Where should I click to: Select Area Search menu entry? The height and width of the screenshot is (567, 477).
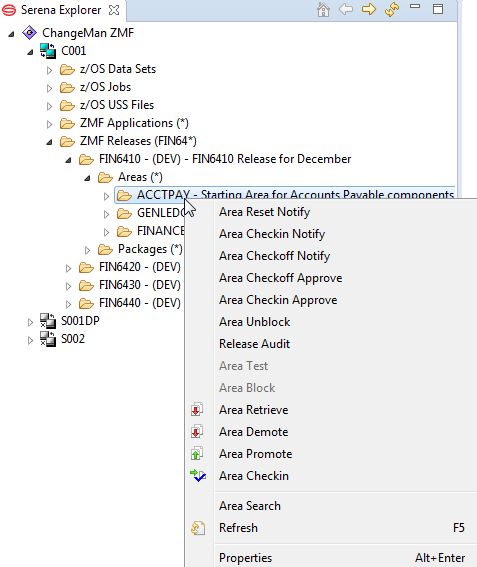(x=250, y=506)
